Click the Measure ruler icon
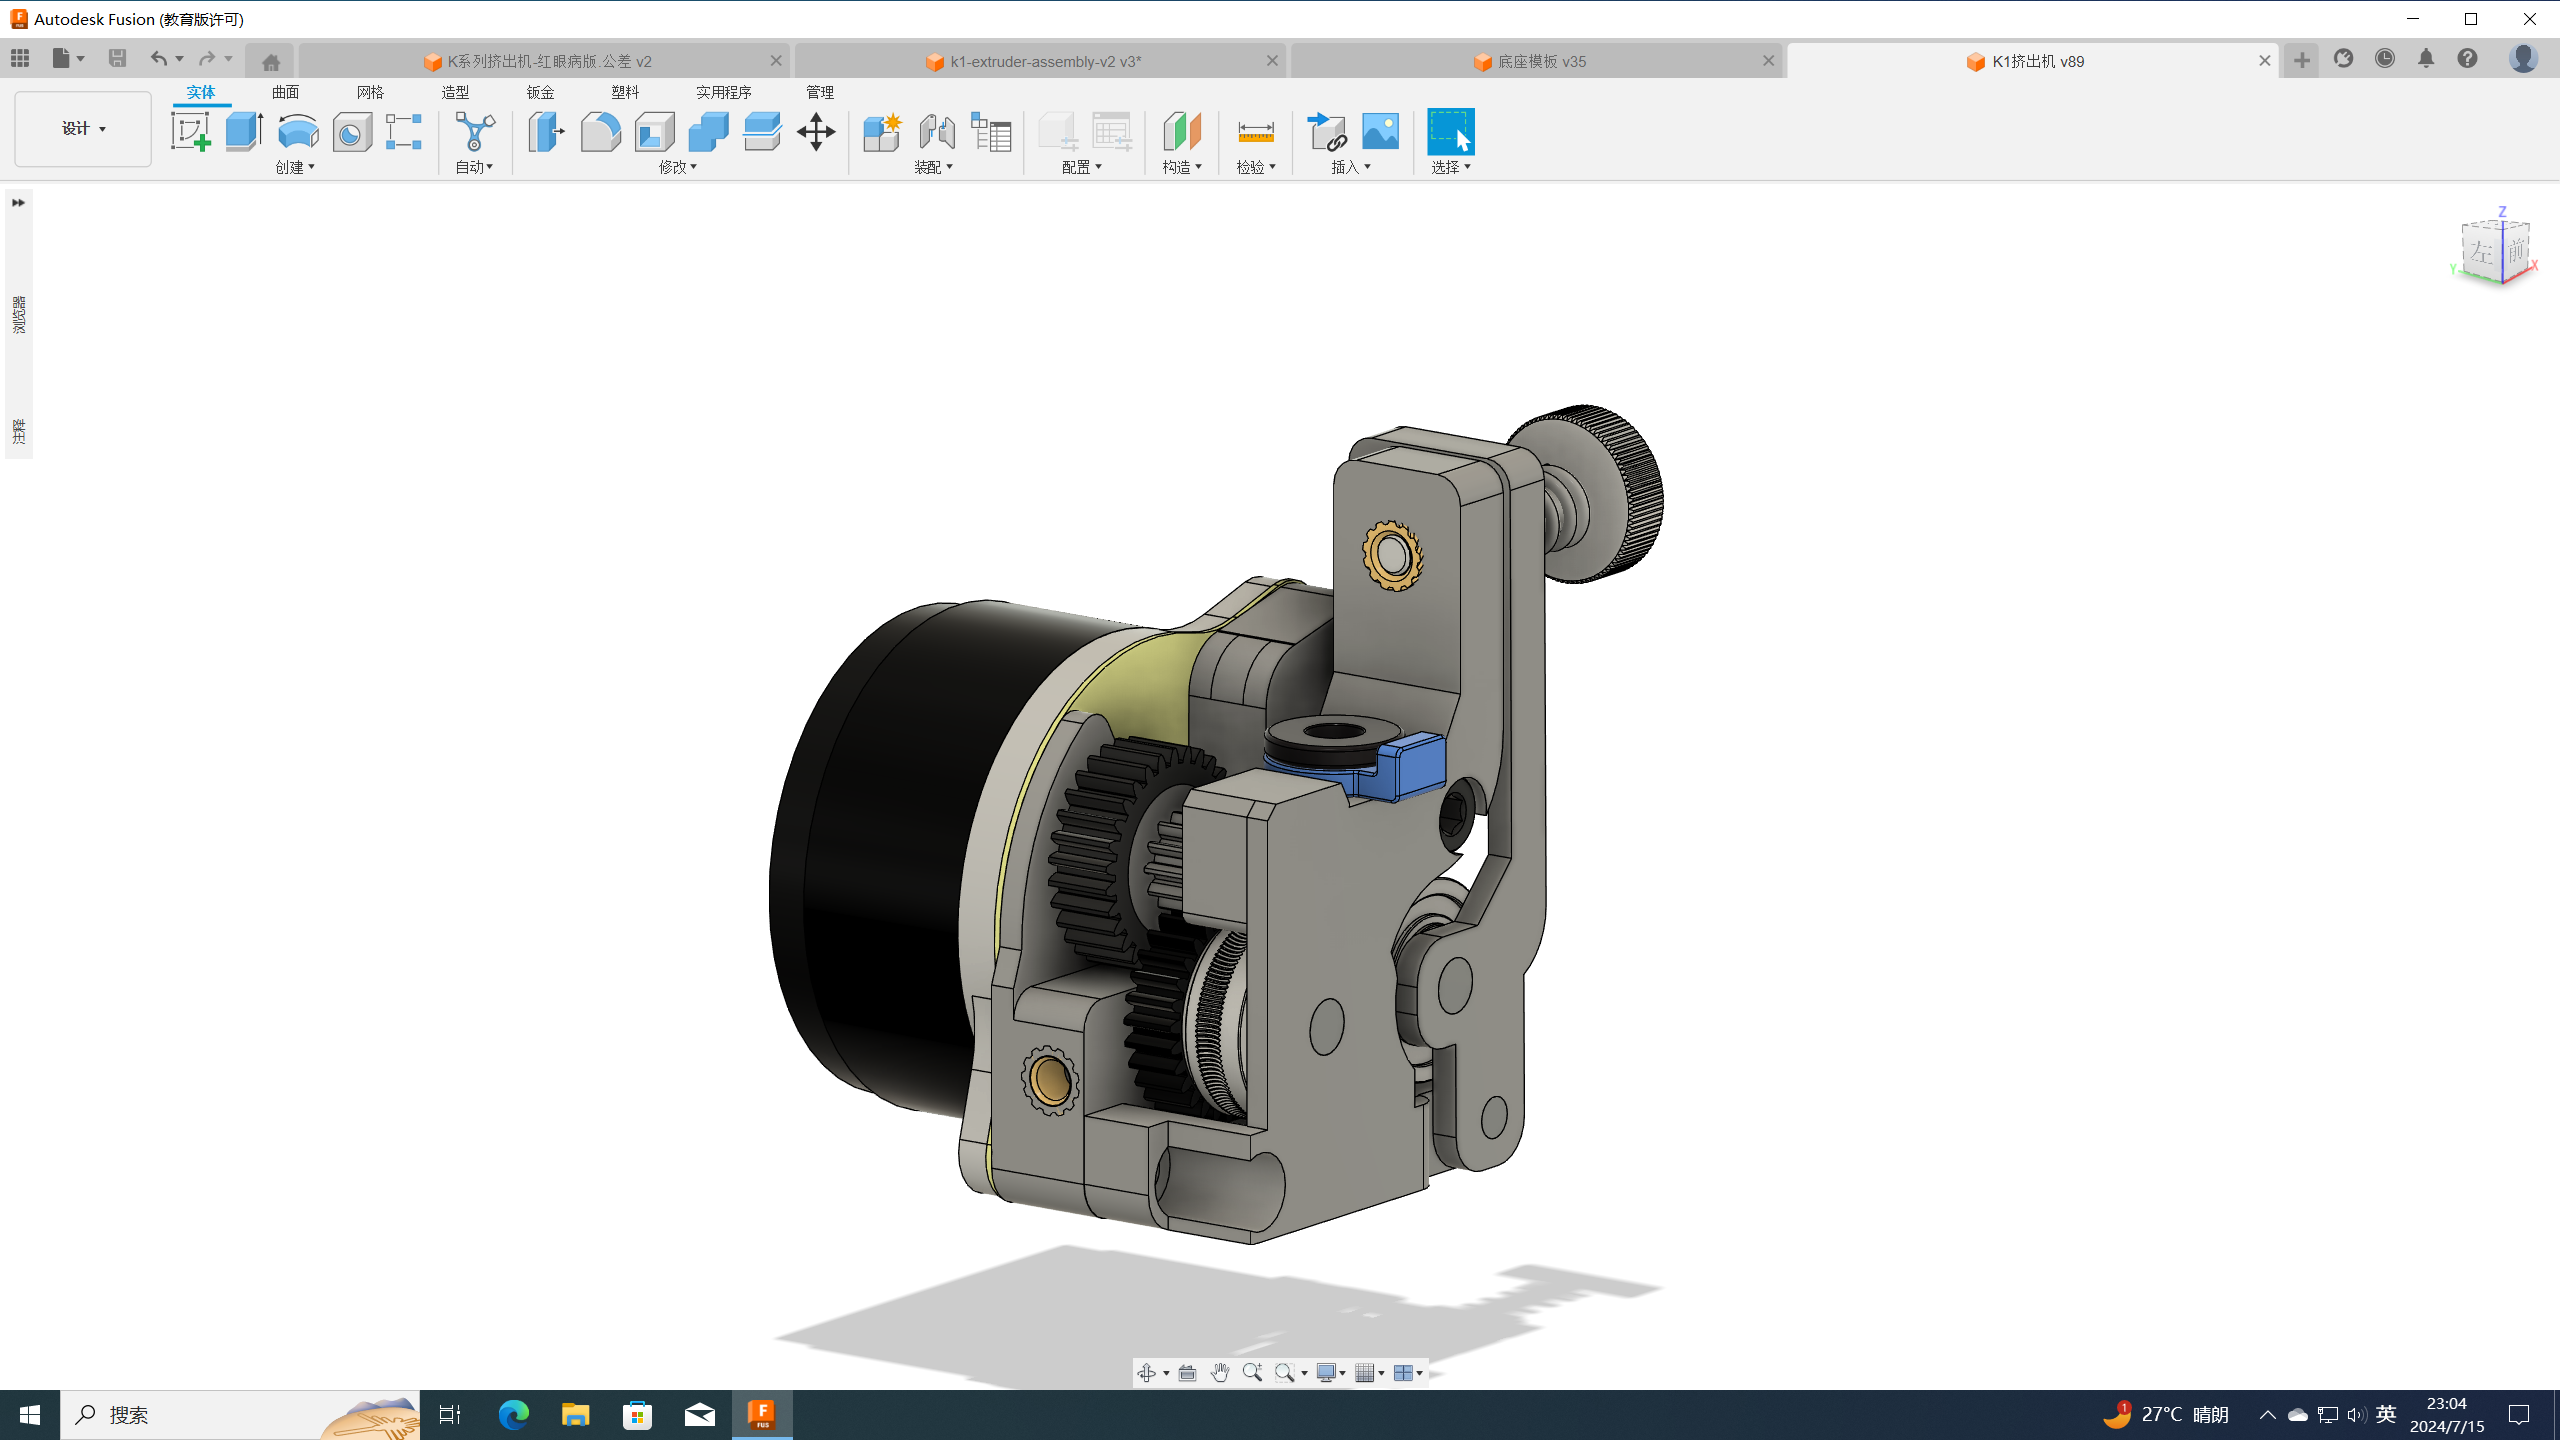The height and width of the screenshot is (1440, 2560). 1256,131
